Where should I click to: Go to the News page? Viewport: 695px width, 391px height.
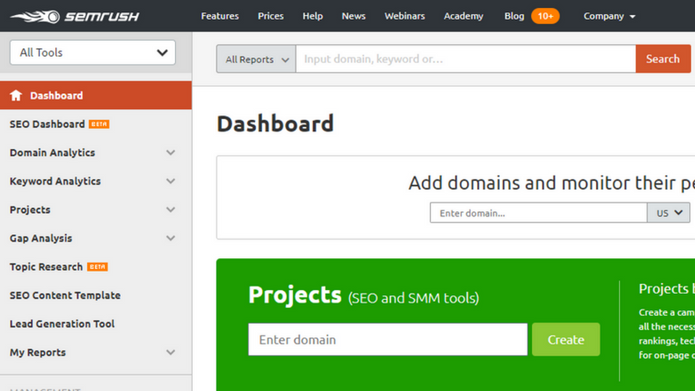353,16
